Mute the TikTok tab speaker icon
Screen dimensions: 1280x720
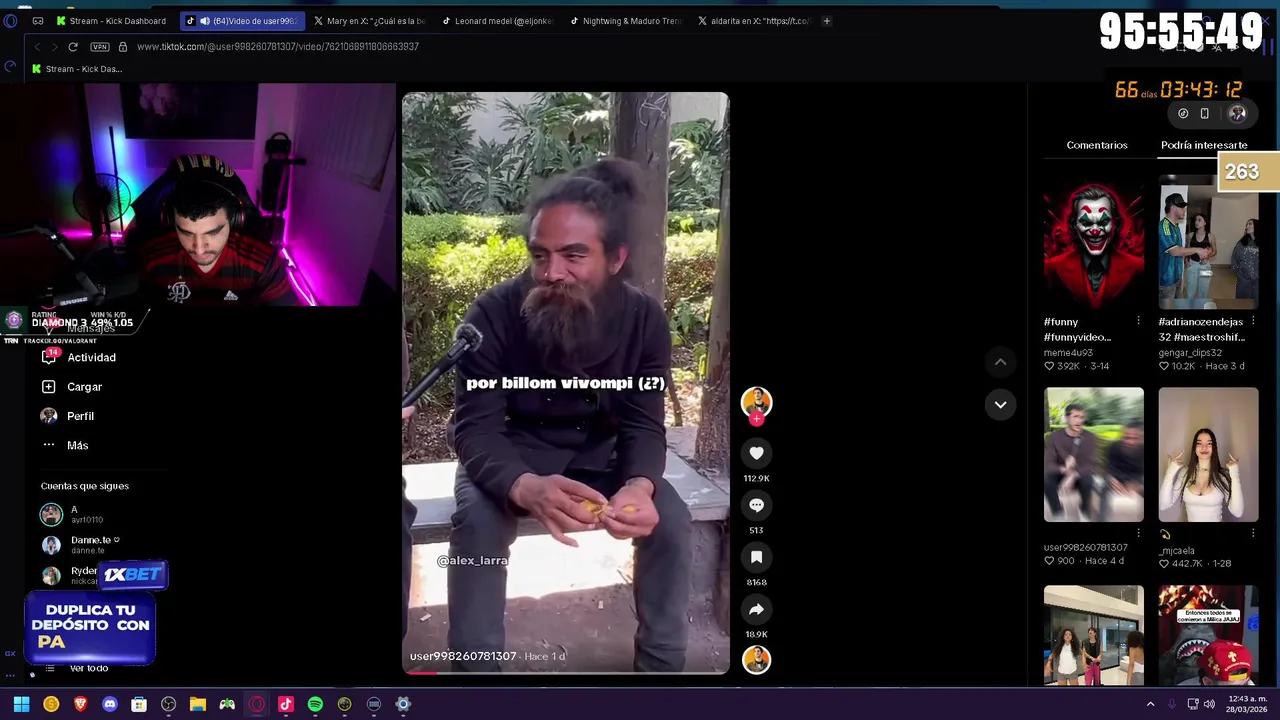204,20
